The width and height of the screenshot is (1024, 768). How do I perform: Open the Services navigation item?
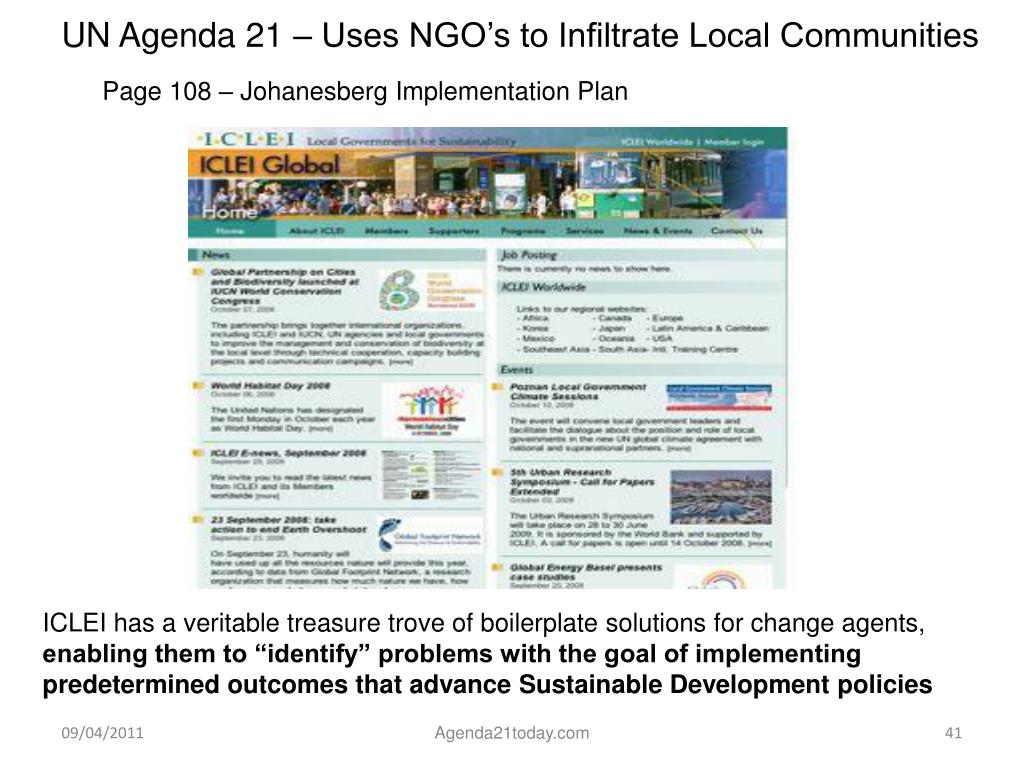pyautogui.click(x=584, y=231)
